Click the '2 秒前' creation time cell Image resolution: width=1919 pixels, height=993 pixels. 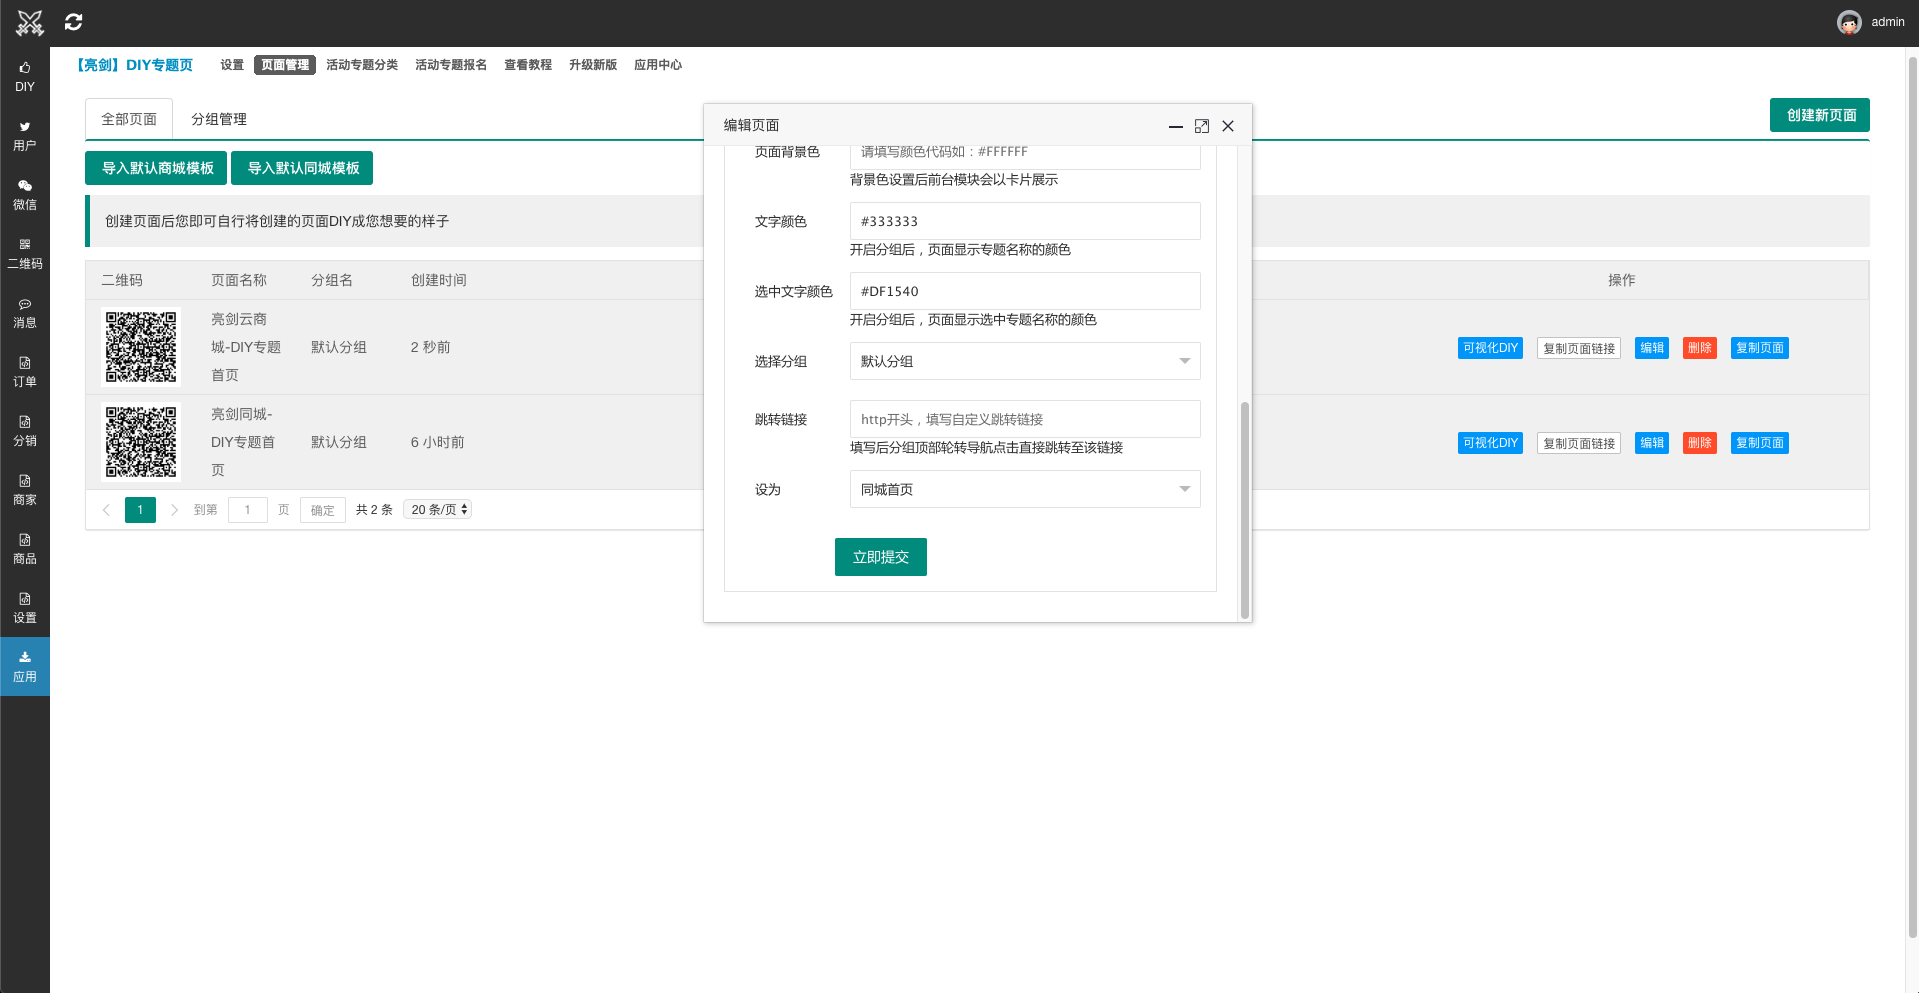430,347
